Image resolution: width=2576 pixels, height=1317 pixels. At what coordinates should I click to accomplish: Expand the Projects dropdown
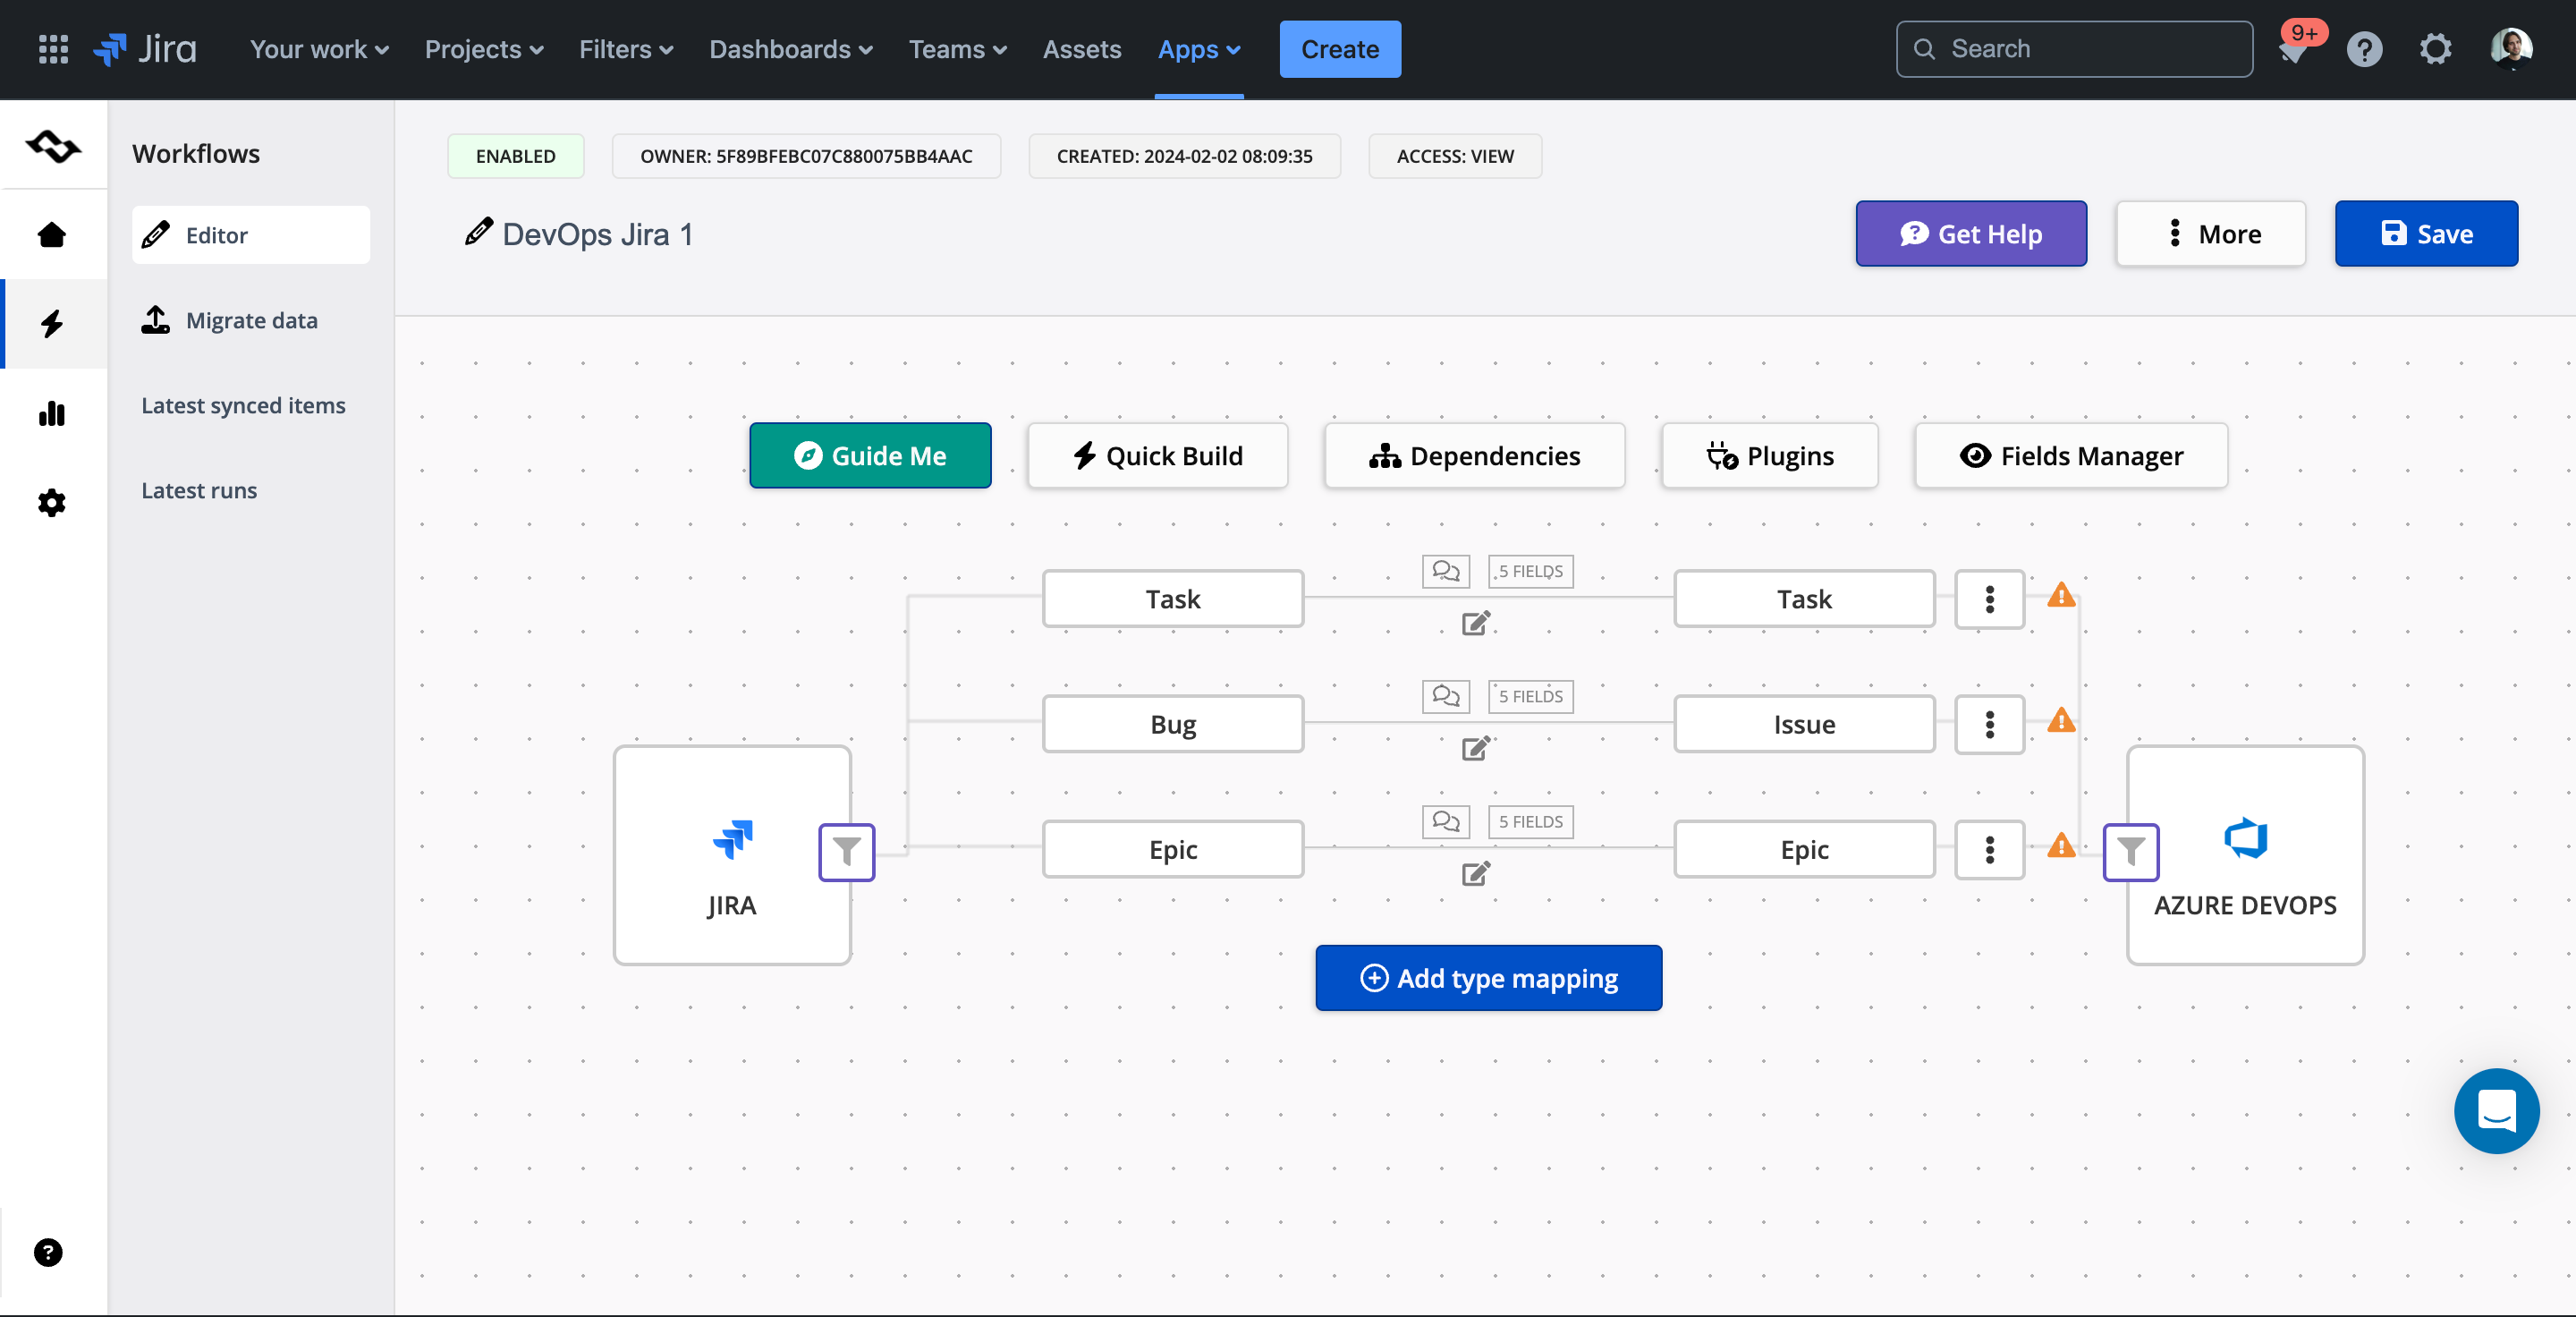484,49
